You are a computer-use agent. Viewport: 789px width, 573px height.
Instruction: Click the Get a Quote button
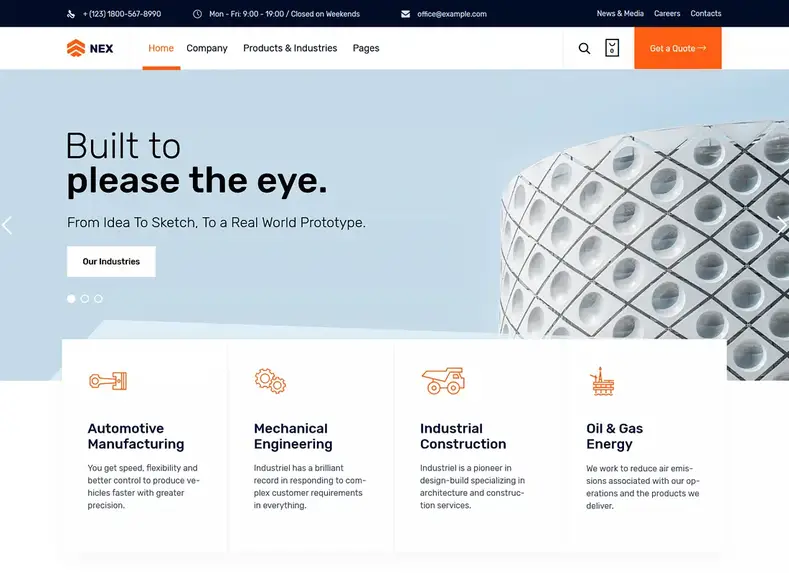(678, 48)
